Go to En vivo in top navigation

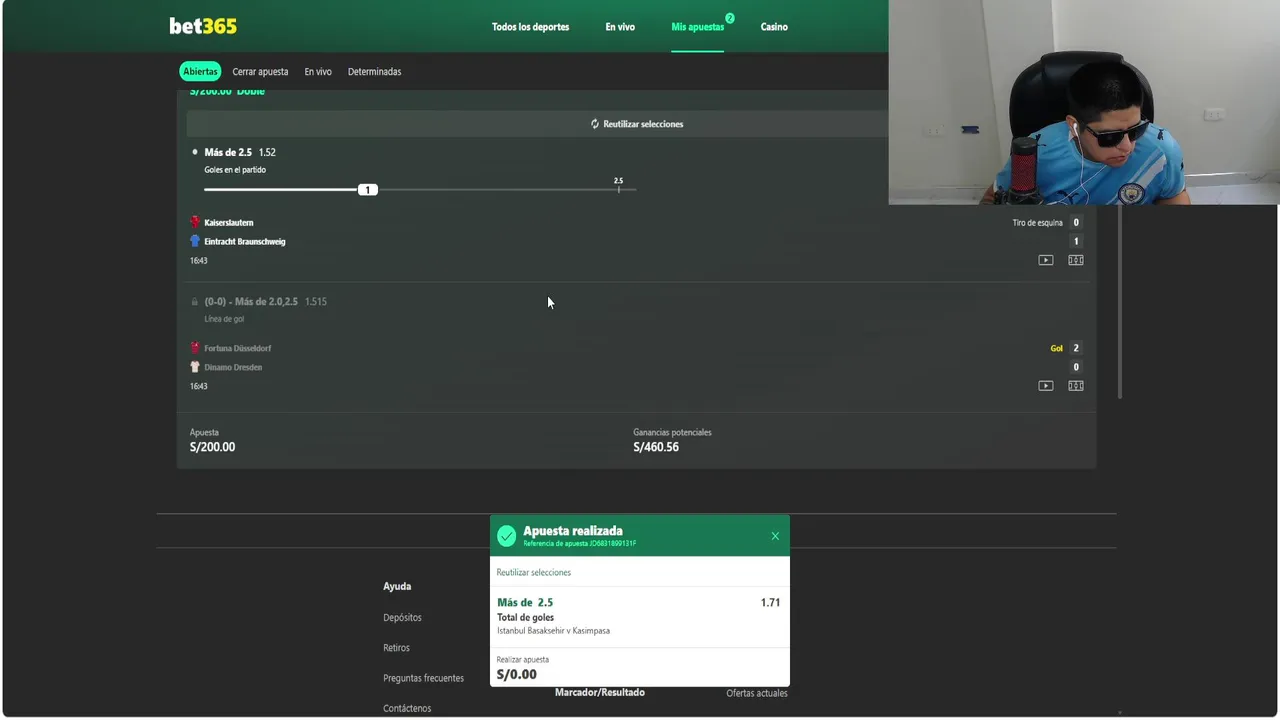point(620,27)
